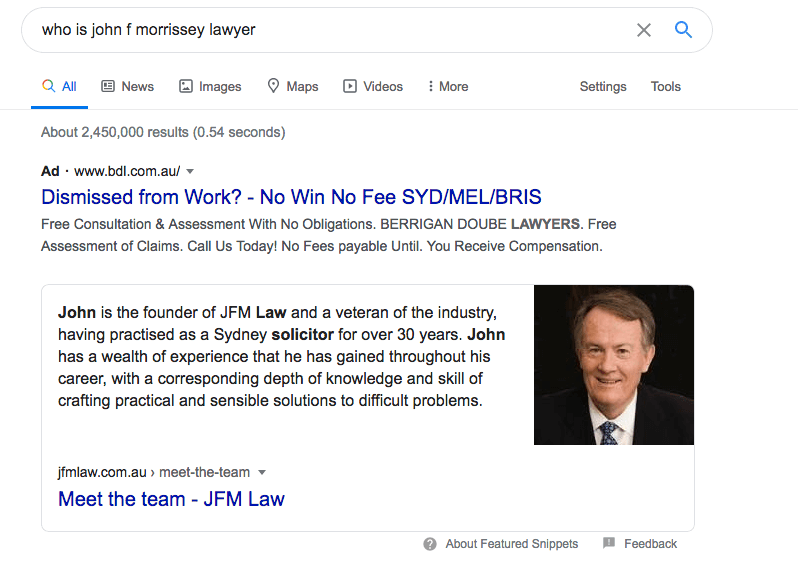
Task: Open the Settings menu
Action: [x=603, y=87]
